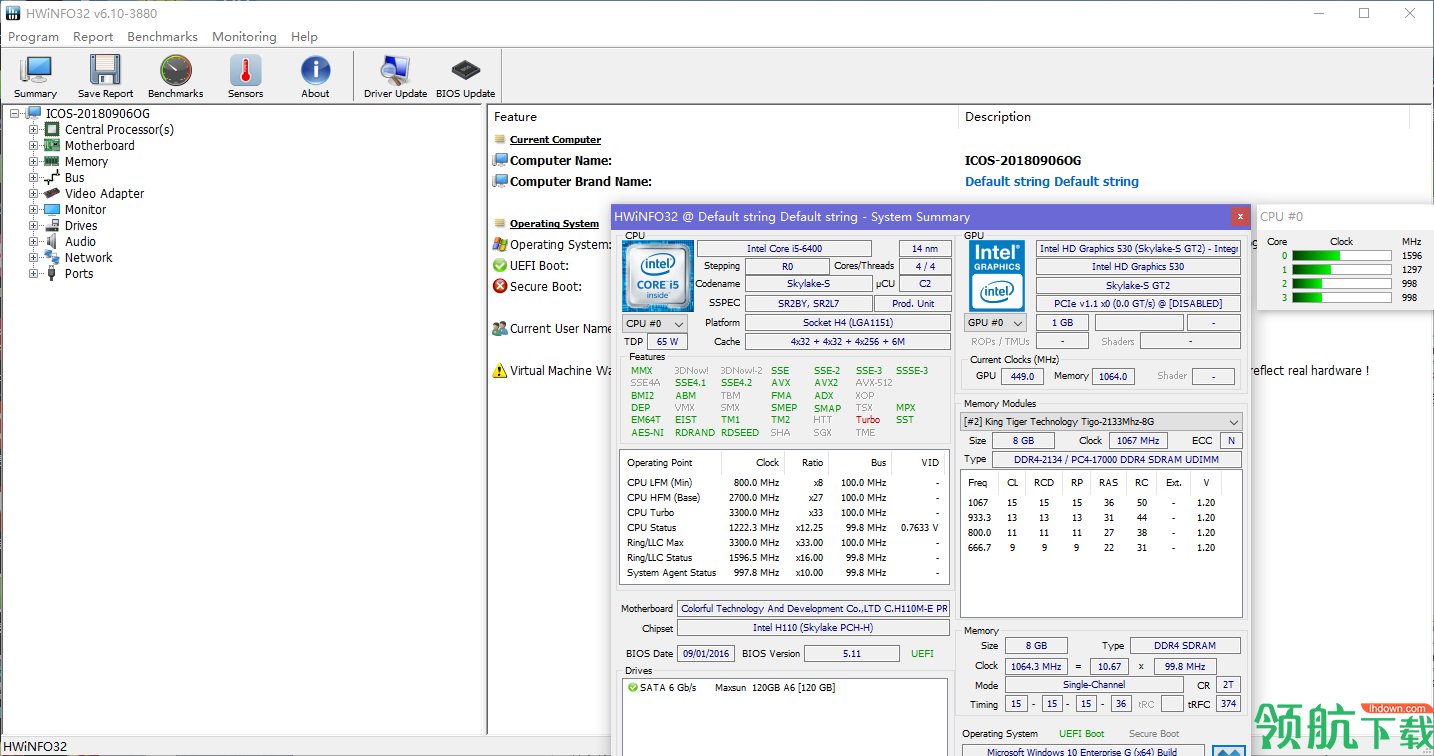Viewport: 1434px width, 756px height.
Task: Click the Network tree icon
Action: (52, 257)
